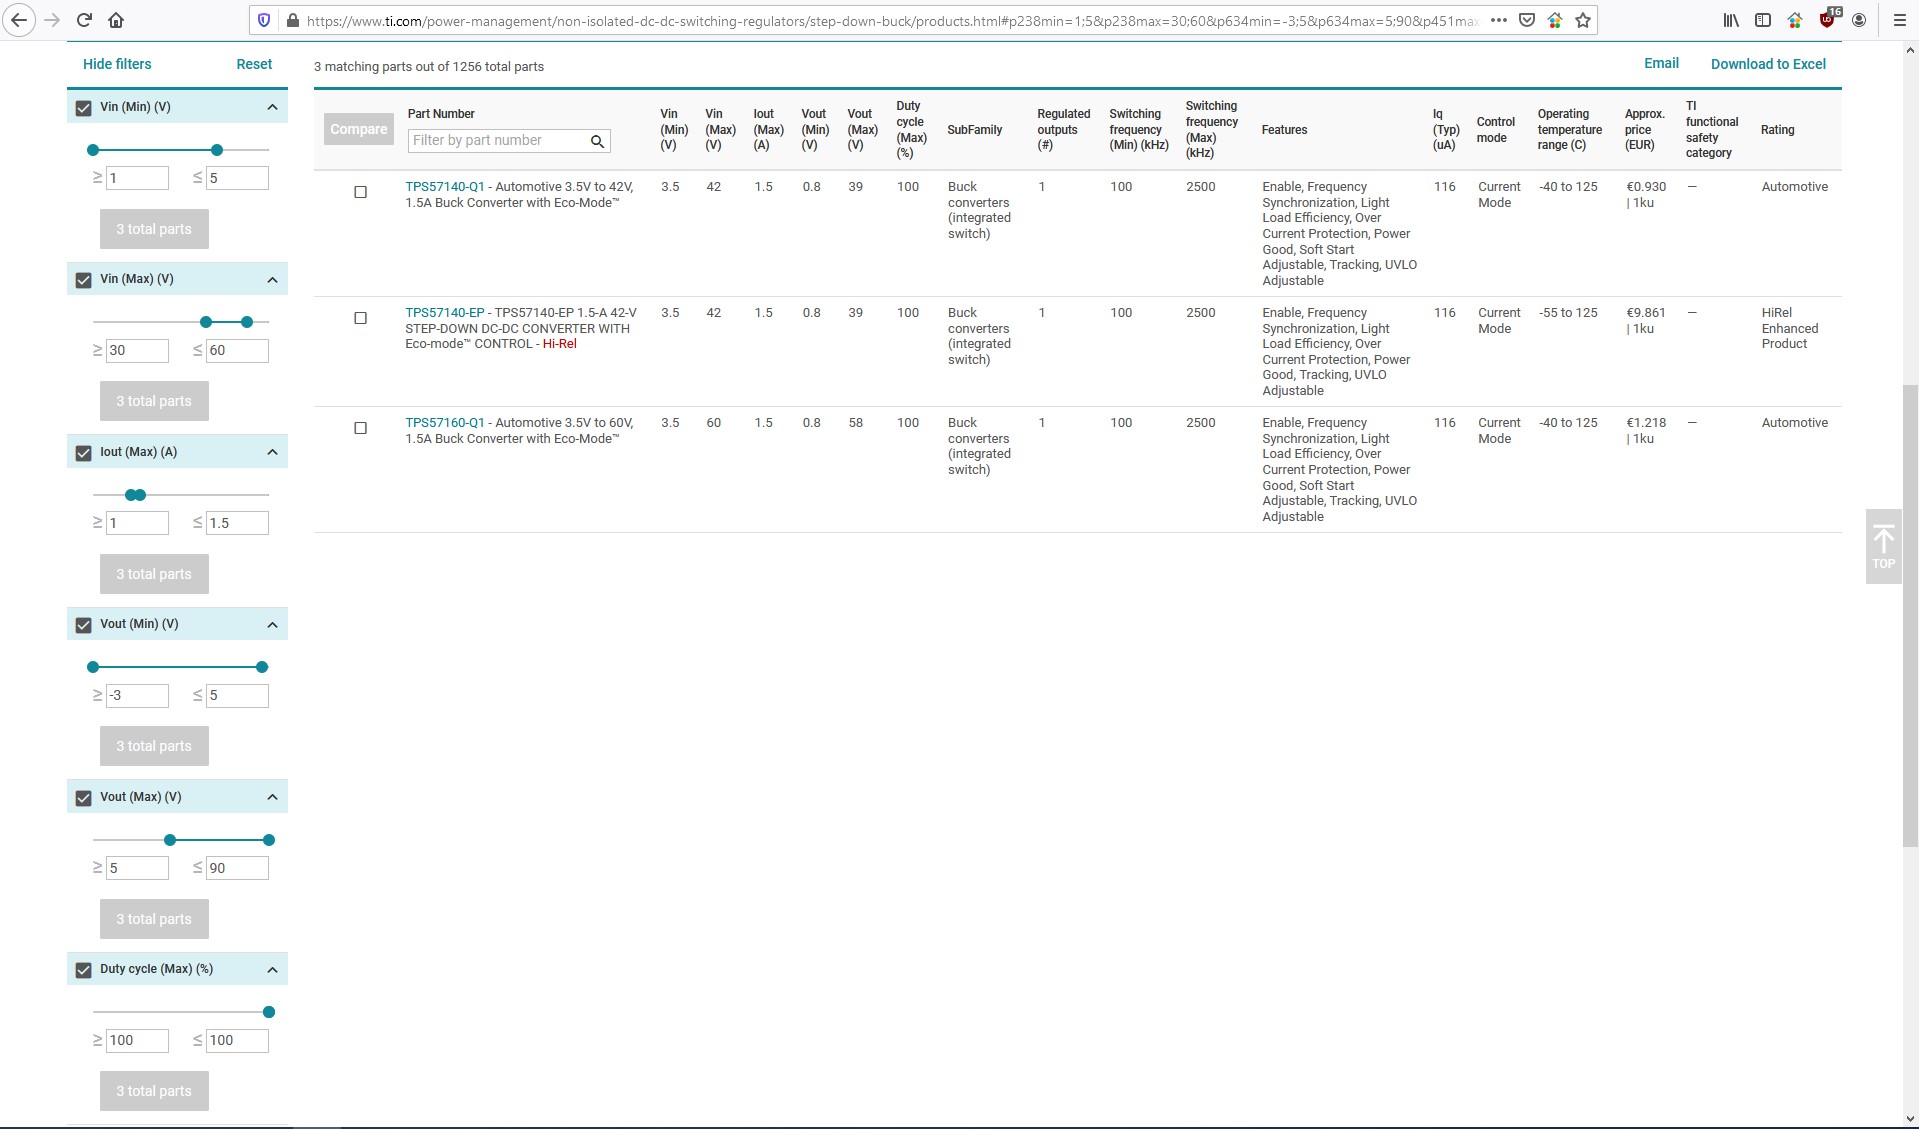
Task: Click the page vertical scrollbar thumb
Action: (1910, 616)
